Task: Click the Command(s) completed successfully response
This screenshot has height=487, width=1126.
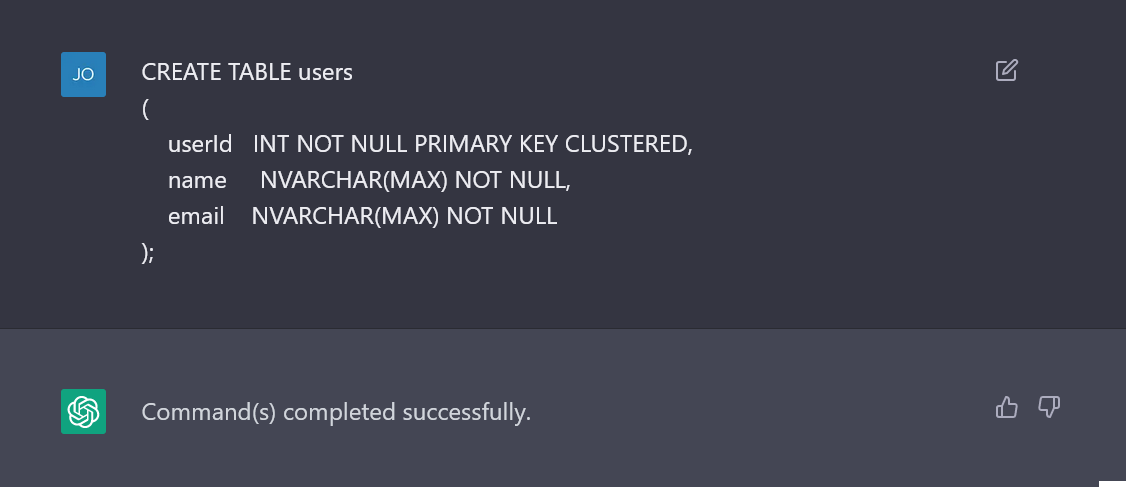Action: 336,412
